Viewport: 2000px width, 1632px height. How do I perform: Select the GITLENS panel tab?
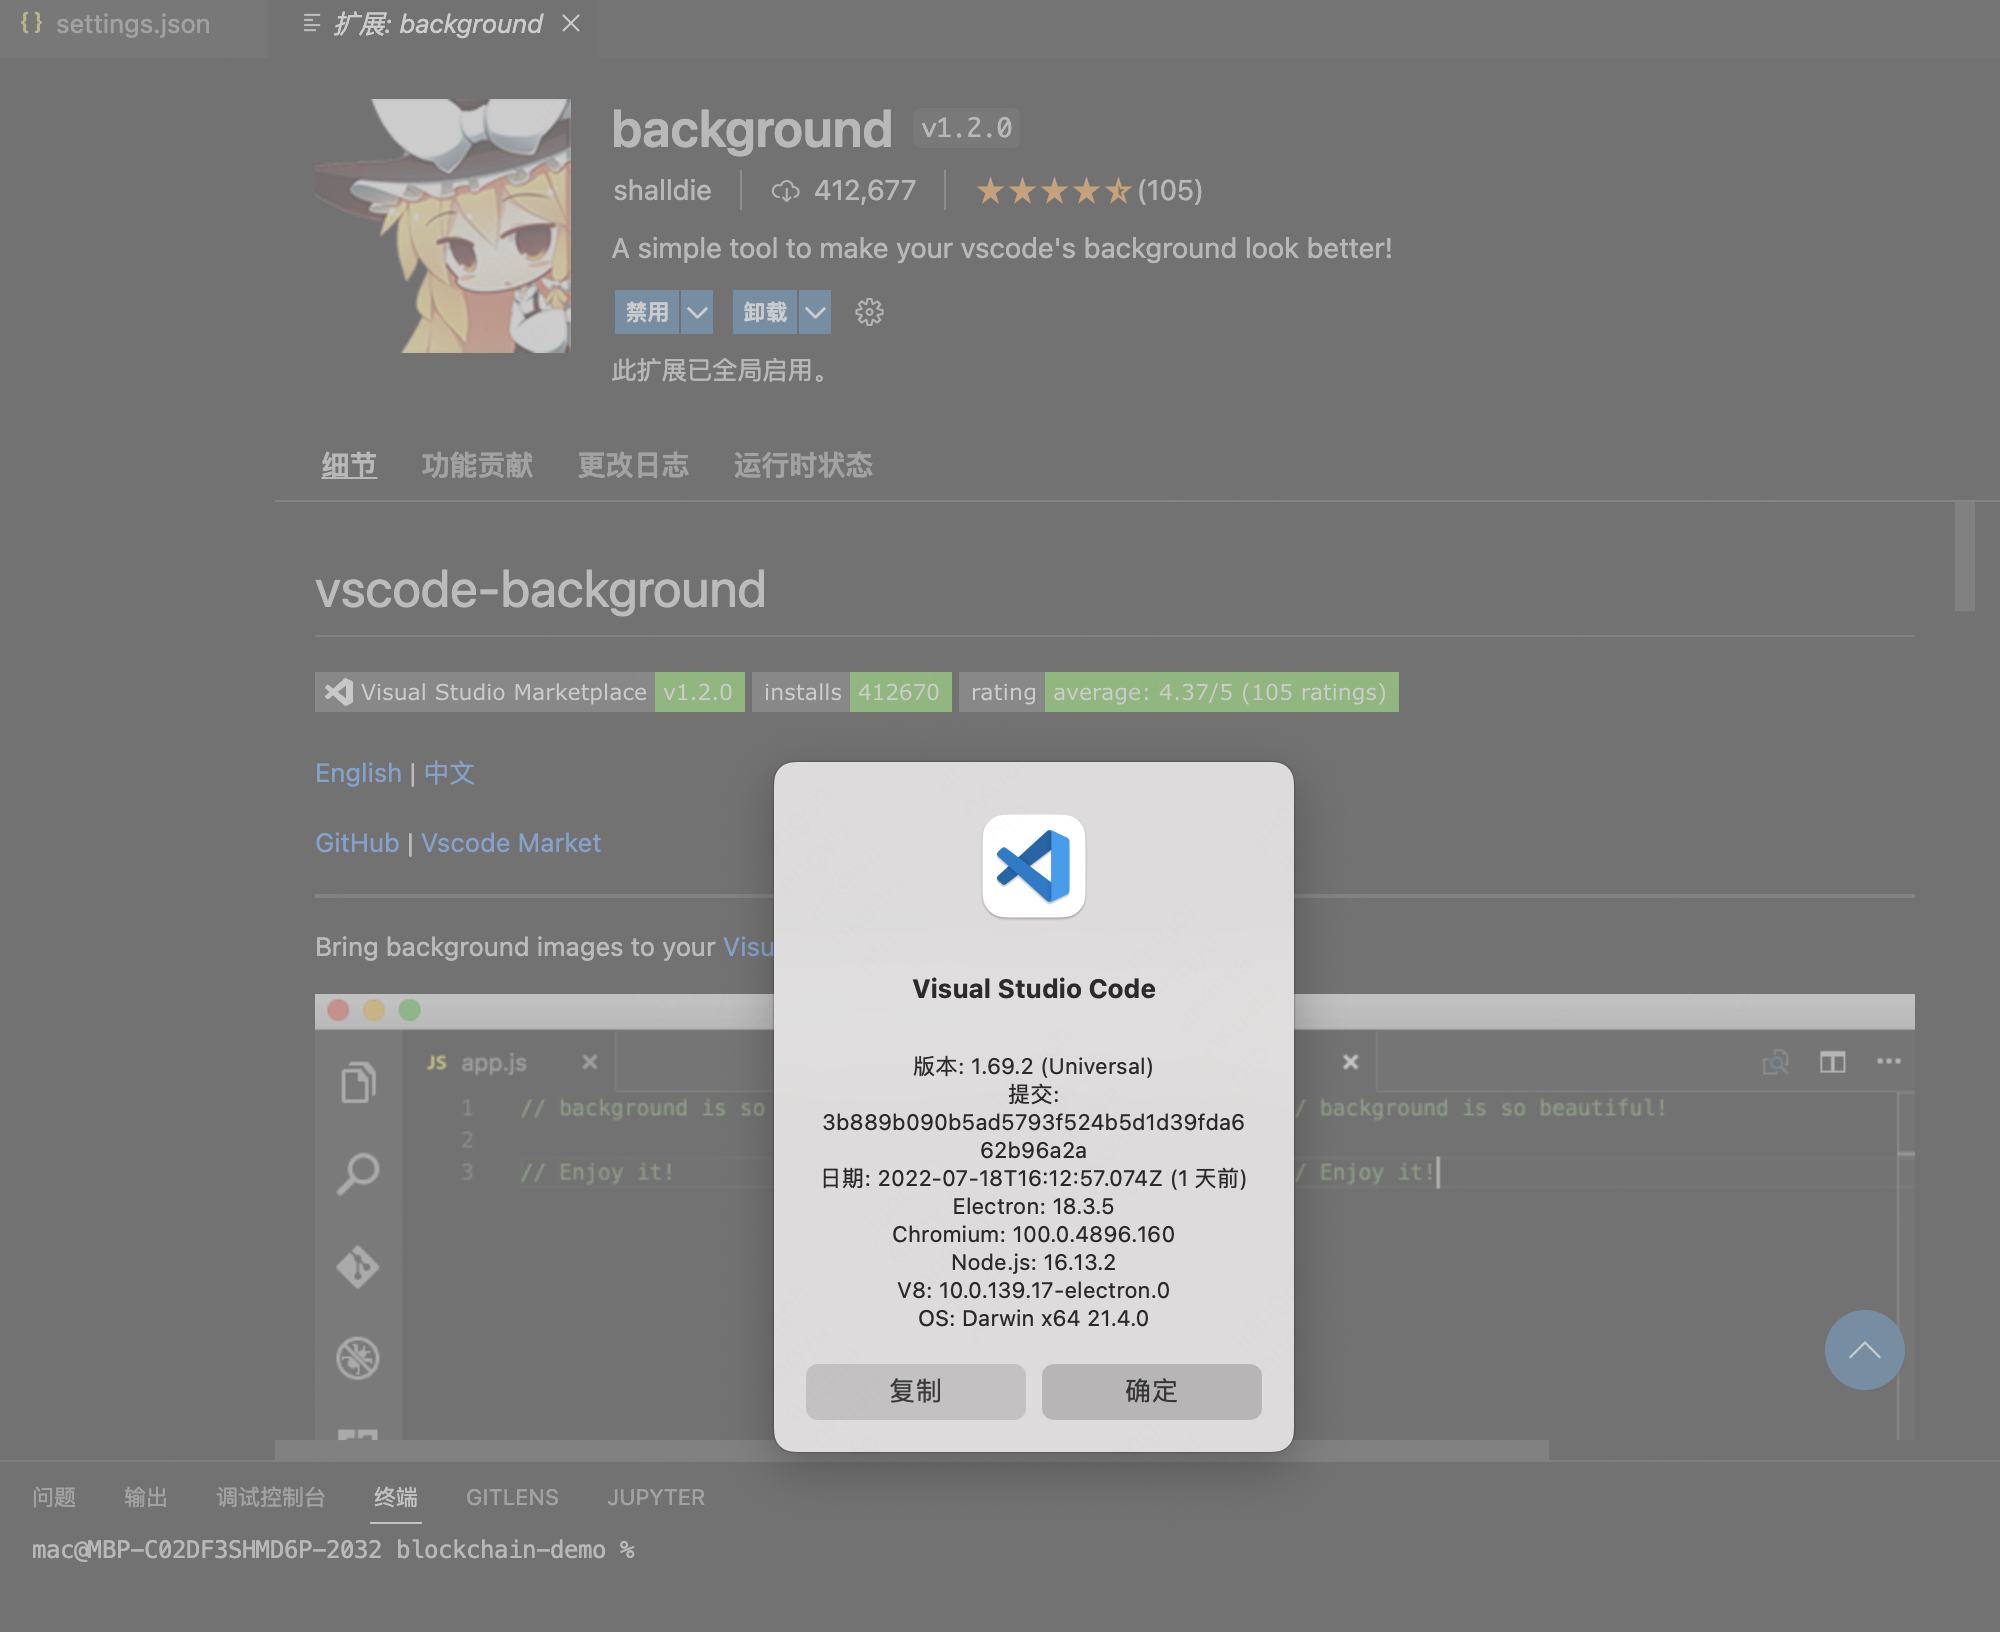pos(512,1497)
